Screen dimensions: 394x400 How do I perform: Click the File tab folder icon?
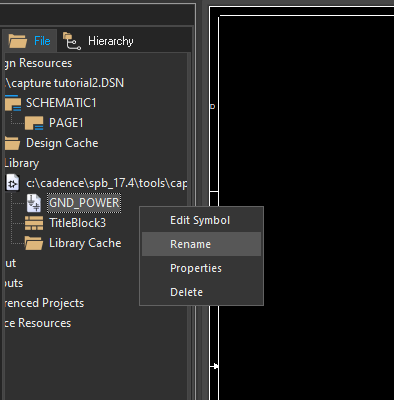18,41
